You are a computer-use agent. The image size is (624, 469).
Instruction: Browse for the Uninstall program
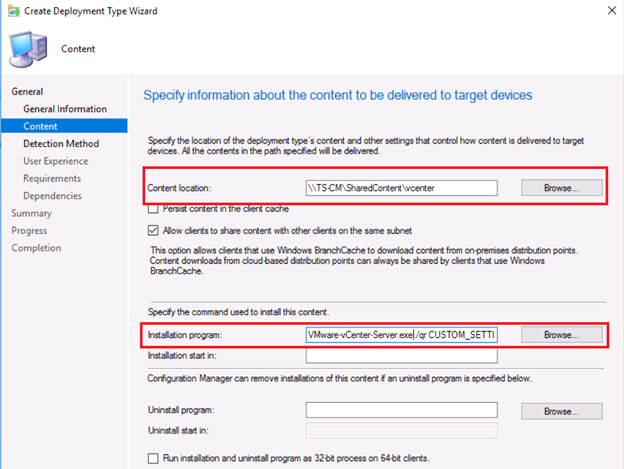(562, 411)
